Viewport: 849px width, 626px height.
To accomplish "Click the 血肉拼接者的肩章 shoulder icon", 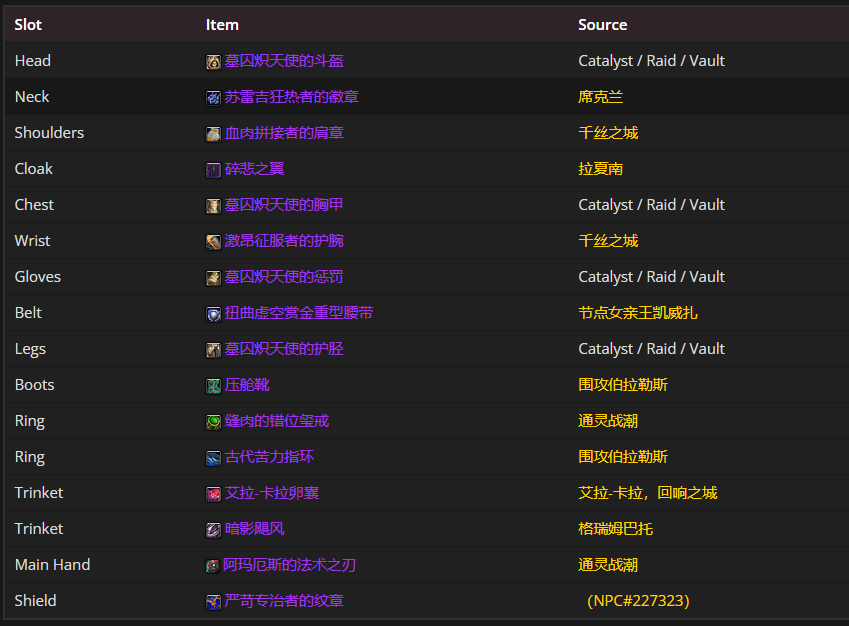I will pyautogui.click(x=212, y=133).
